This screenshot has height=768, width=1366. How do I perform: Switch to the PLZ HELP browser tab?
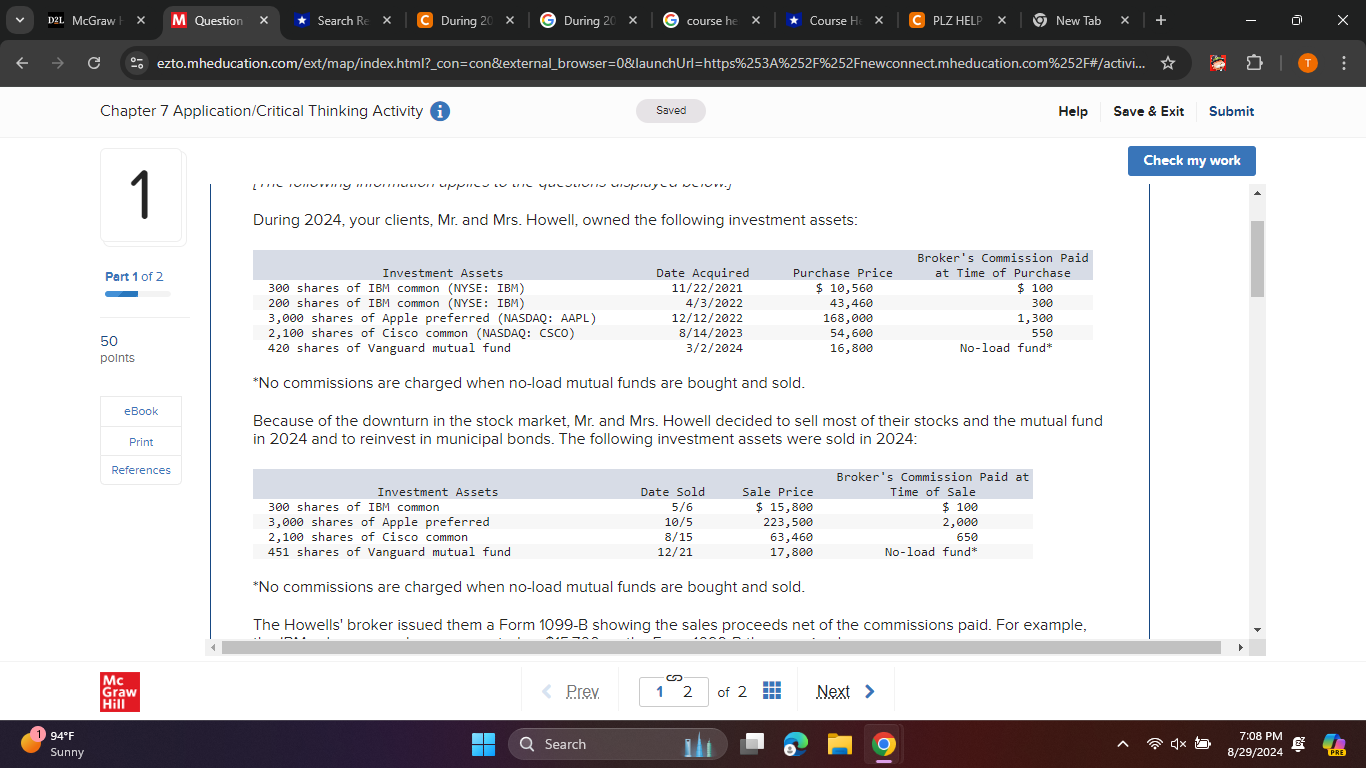pos(954,19)
